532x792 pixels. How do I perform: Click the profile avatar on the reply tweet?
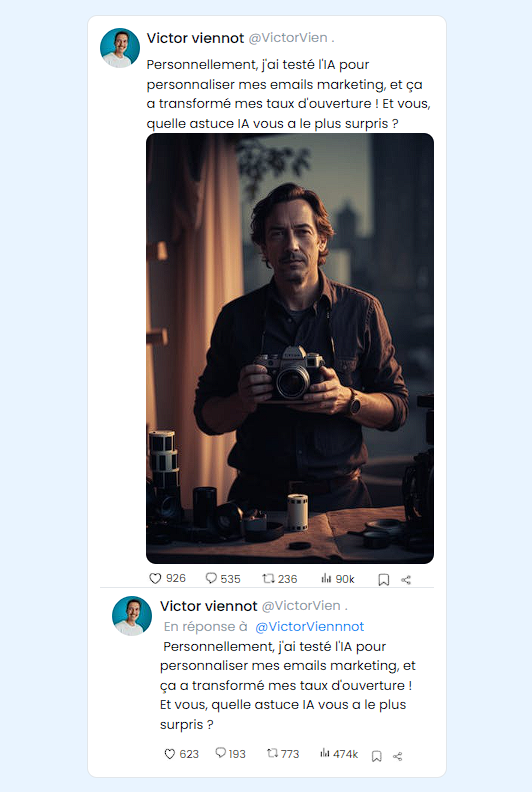[132, 616]
